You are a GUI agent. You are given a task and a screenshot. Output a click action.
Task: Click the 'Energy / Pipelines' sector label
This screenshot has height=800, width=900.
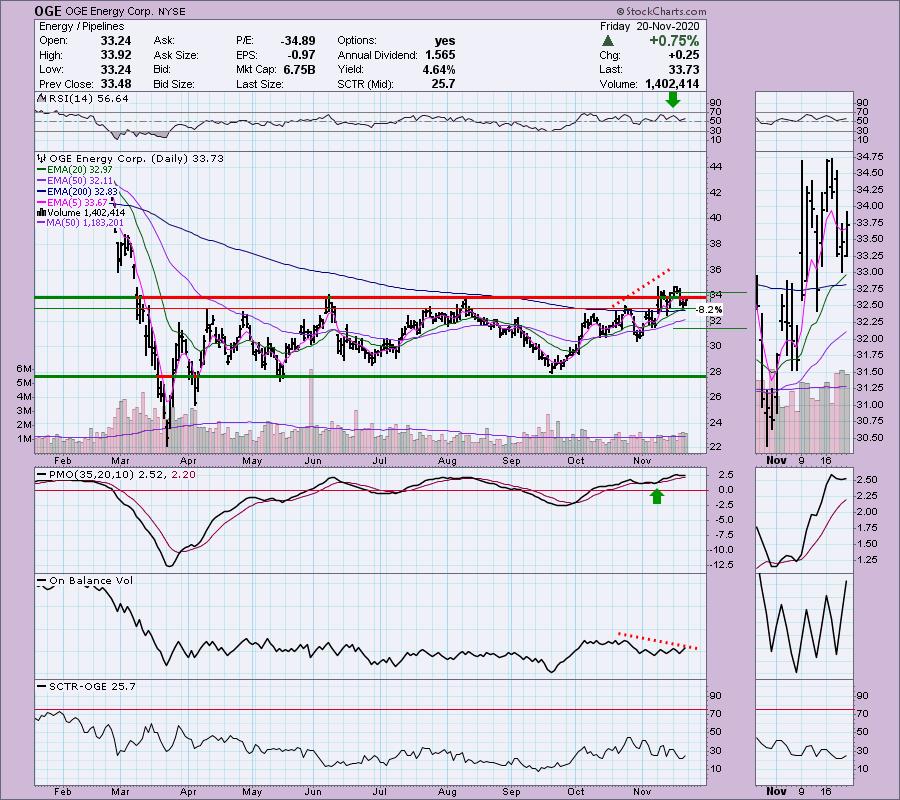click(82, 26)
